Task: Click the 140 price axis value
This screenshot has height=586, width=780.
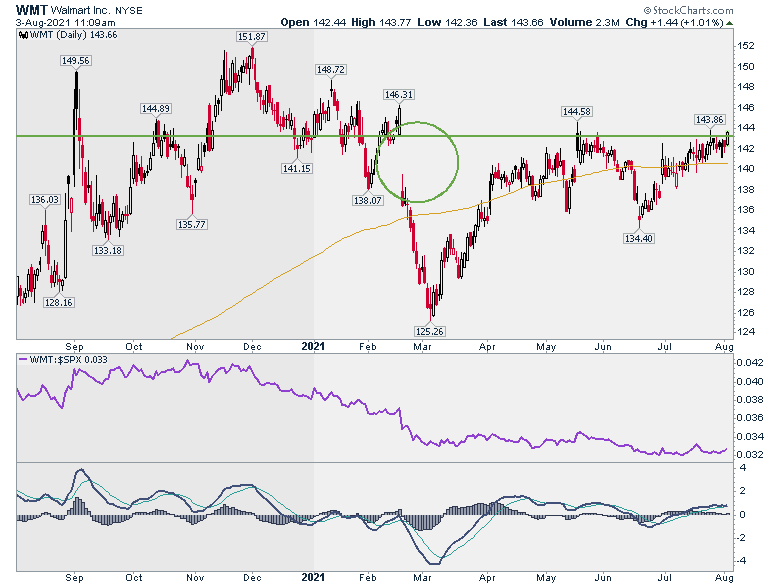Action: 746,169
